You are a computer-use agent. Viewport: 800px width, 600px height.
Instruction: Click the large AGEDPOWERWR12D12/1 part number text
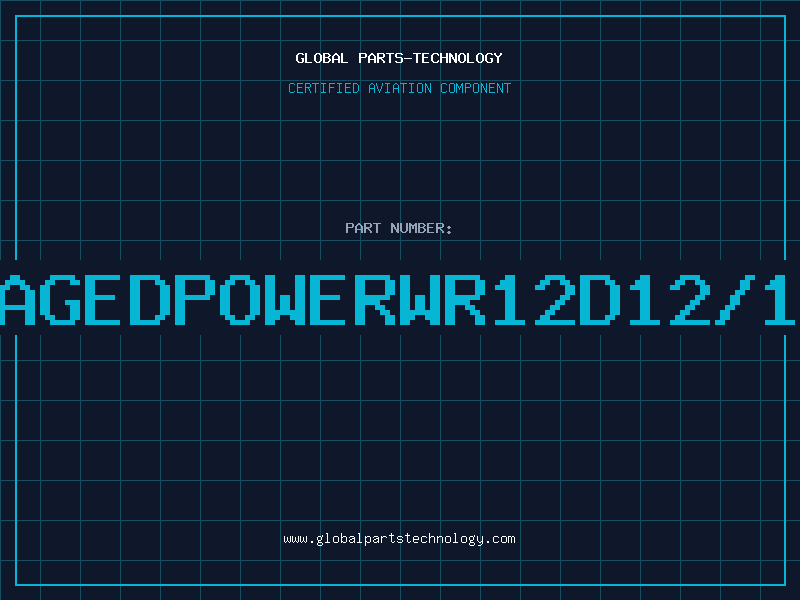tap(400, 299)
